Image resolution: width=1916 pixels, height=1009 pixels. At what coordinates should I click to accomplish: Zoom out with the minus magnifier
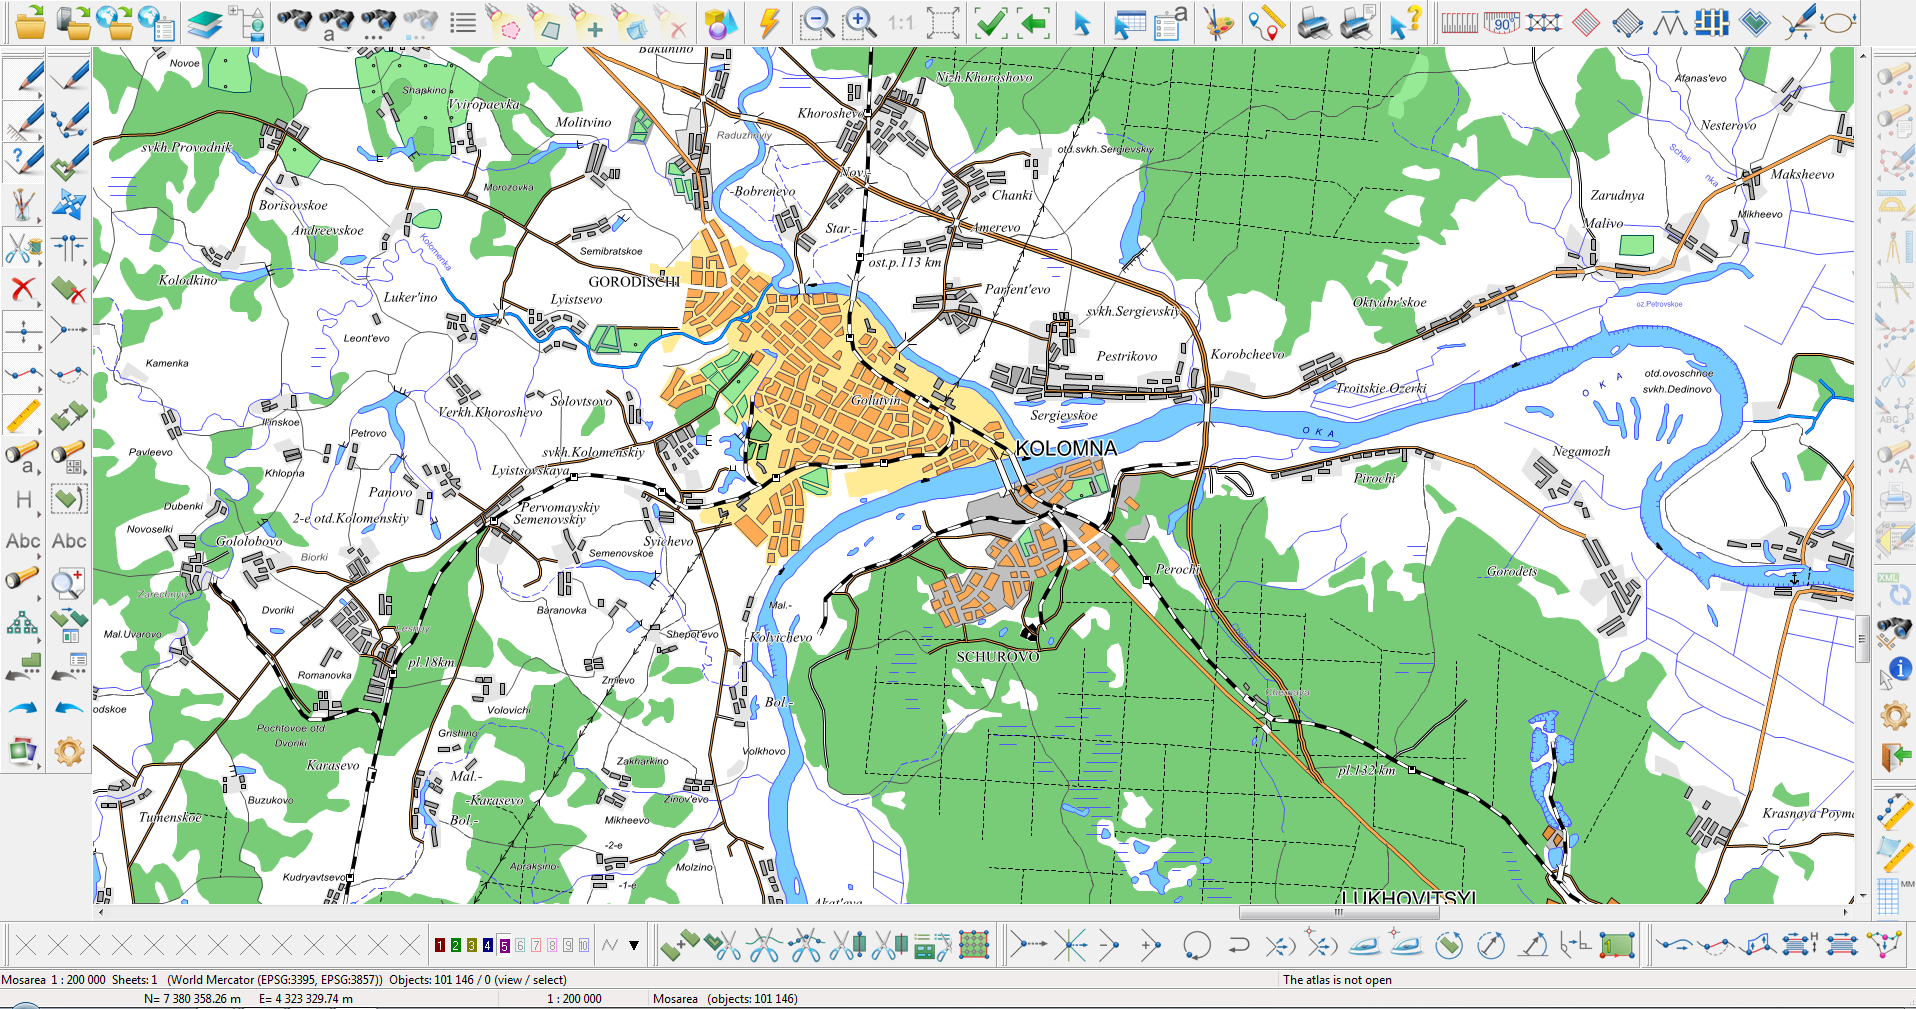click(817, 22)
